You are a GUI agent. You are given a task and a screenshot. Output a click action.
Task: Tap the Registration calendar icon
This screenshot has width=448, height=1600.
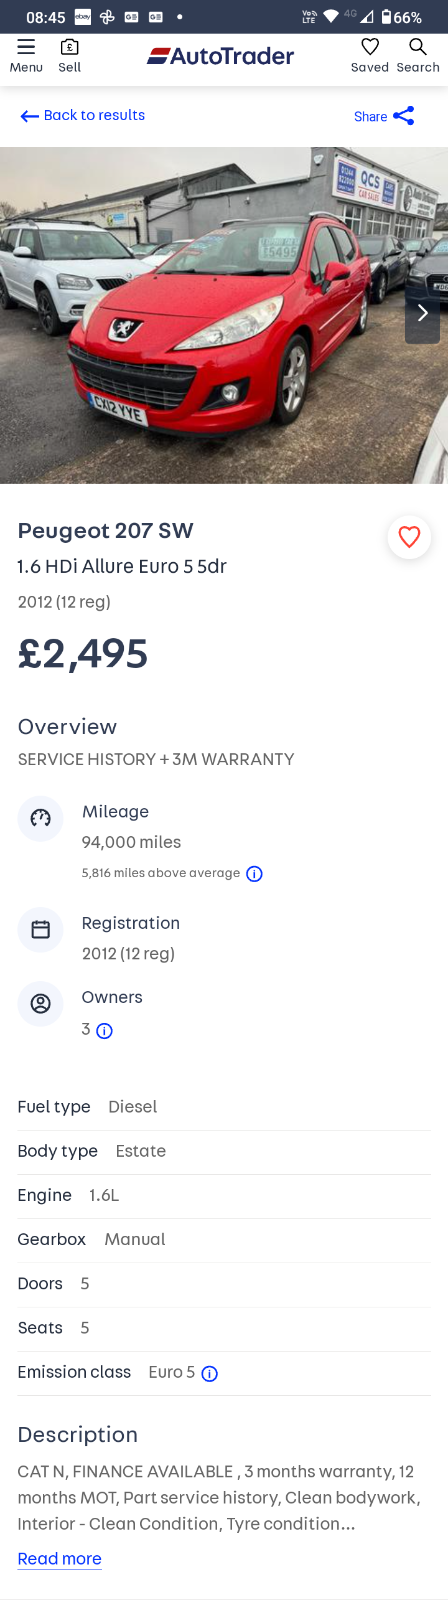[41, 930]
